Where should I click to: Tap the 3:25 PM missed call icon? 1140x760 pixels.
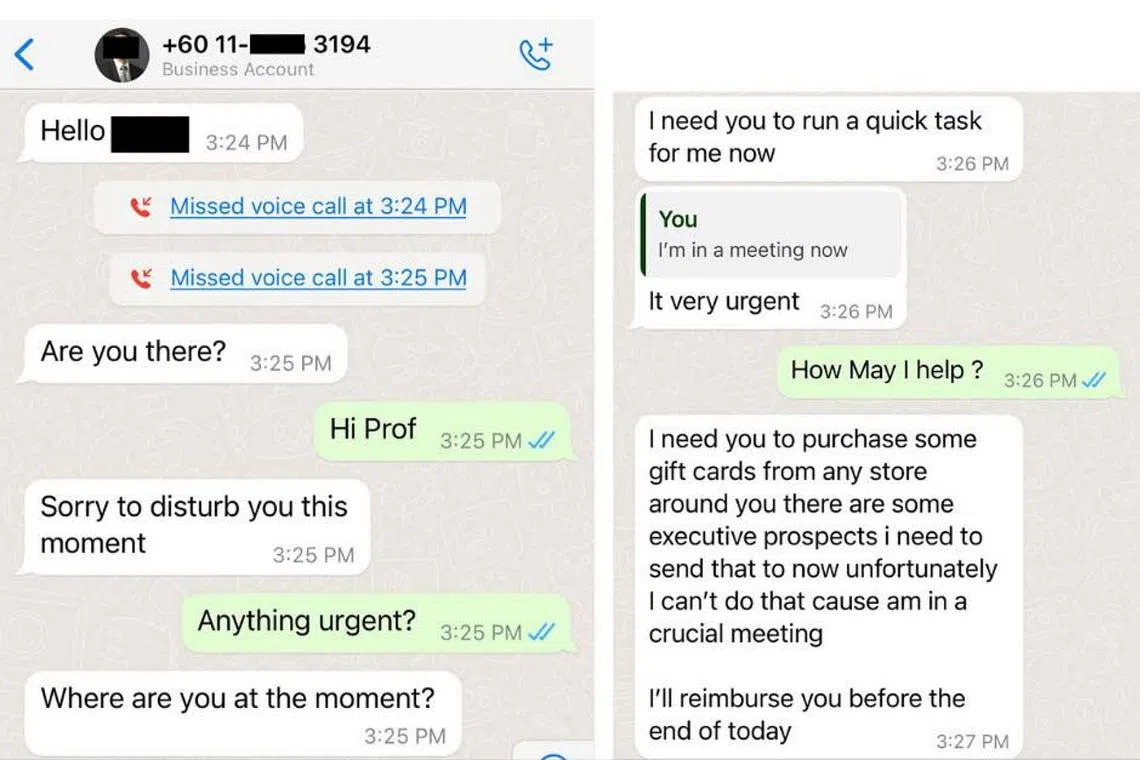pos(141,279)
